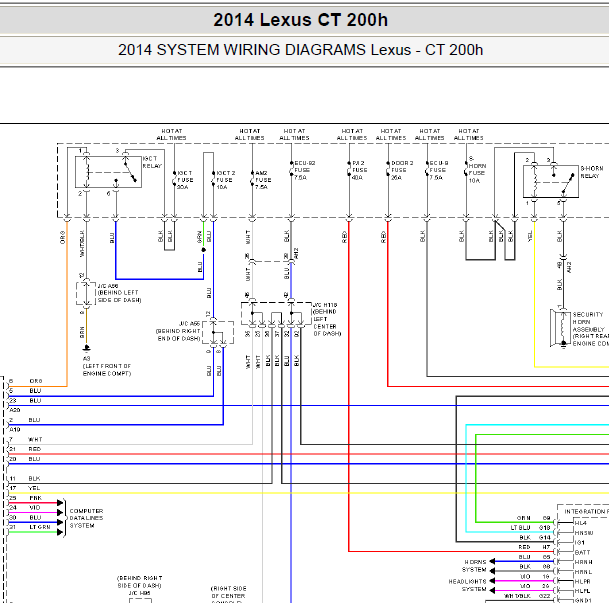Click the 2014 Lexus CT 200h title
This screenshot has width=609, height=603.
pyautogui.click(x=300, y=20)
